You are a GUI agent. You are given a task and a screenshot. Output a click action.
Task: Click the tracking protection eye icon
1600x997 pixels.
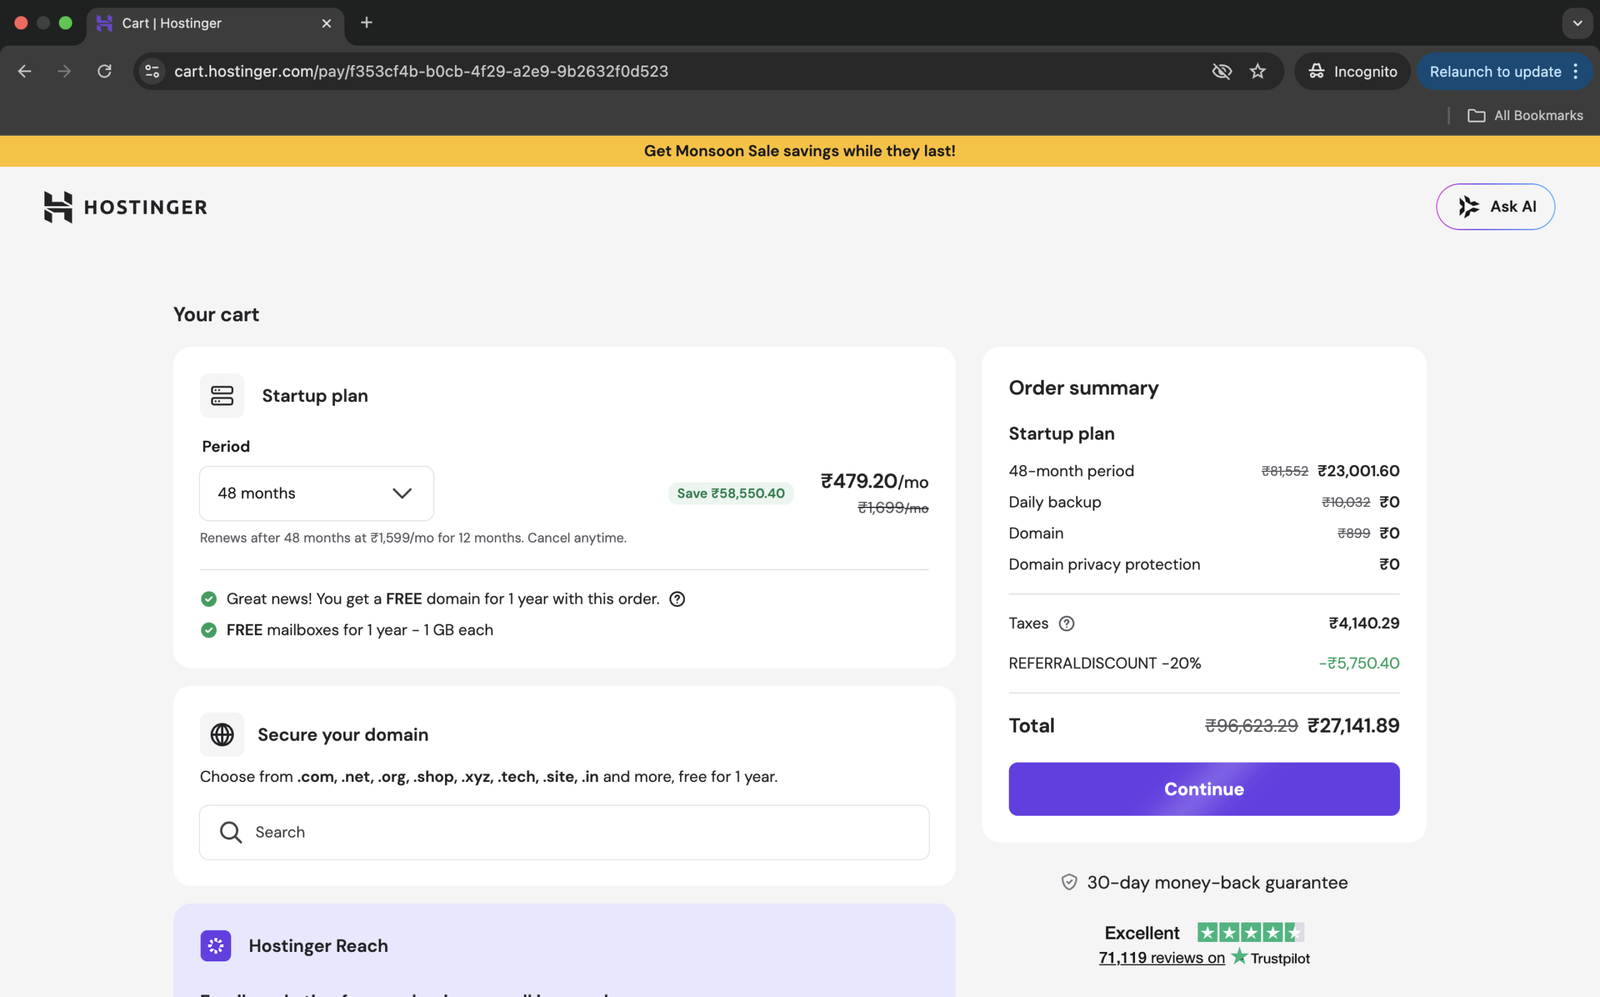(1222, 71)
